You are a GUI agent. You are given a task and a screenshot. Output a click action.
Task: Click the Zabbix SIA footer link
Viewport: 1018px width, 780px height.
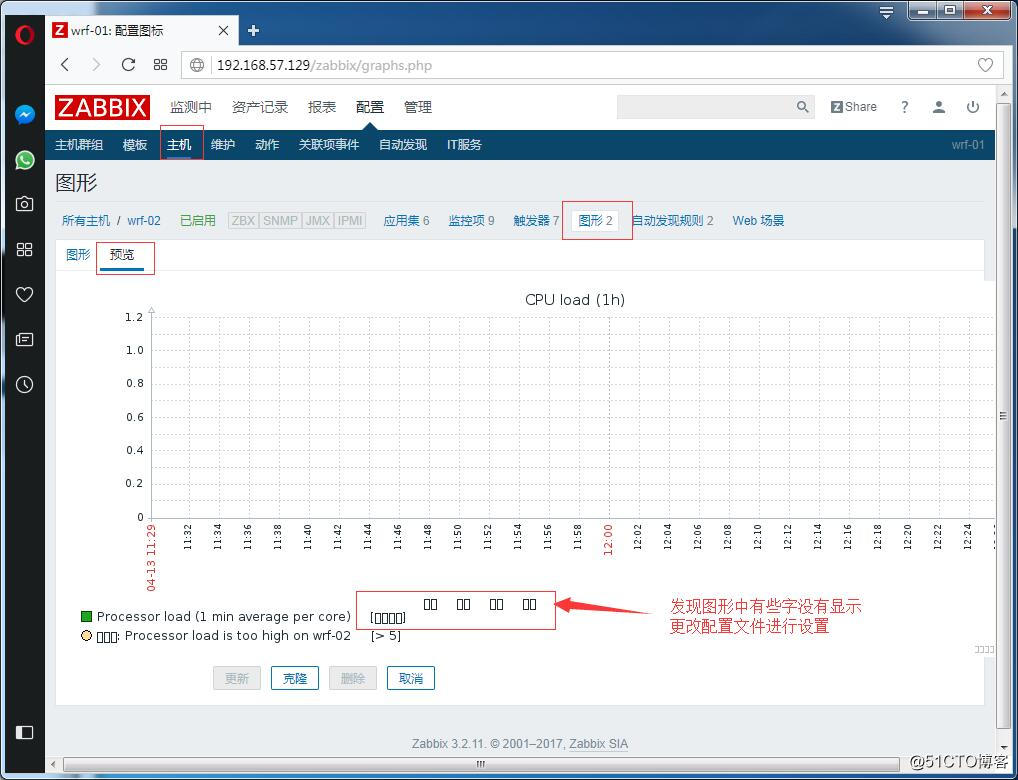point(599,744)
